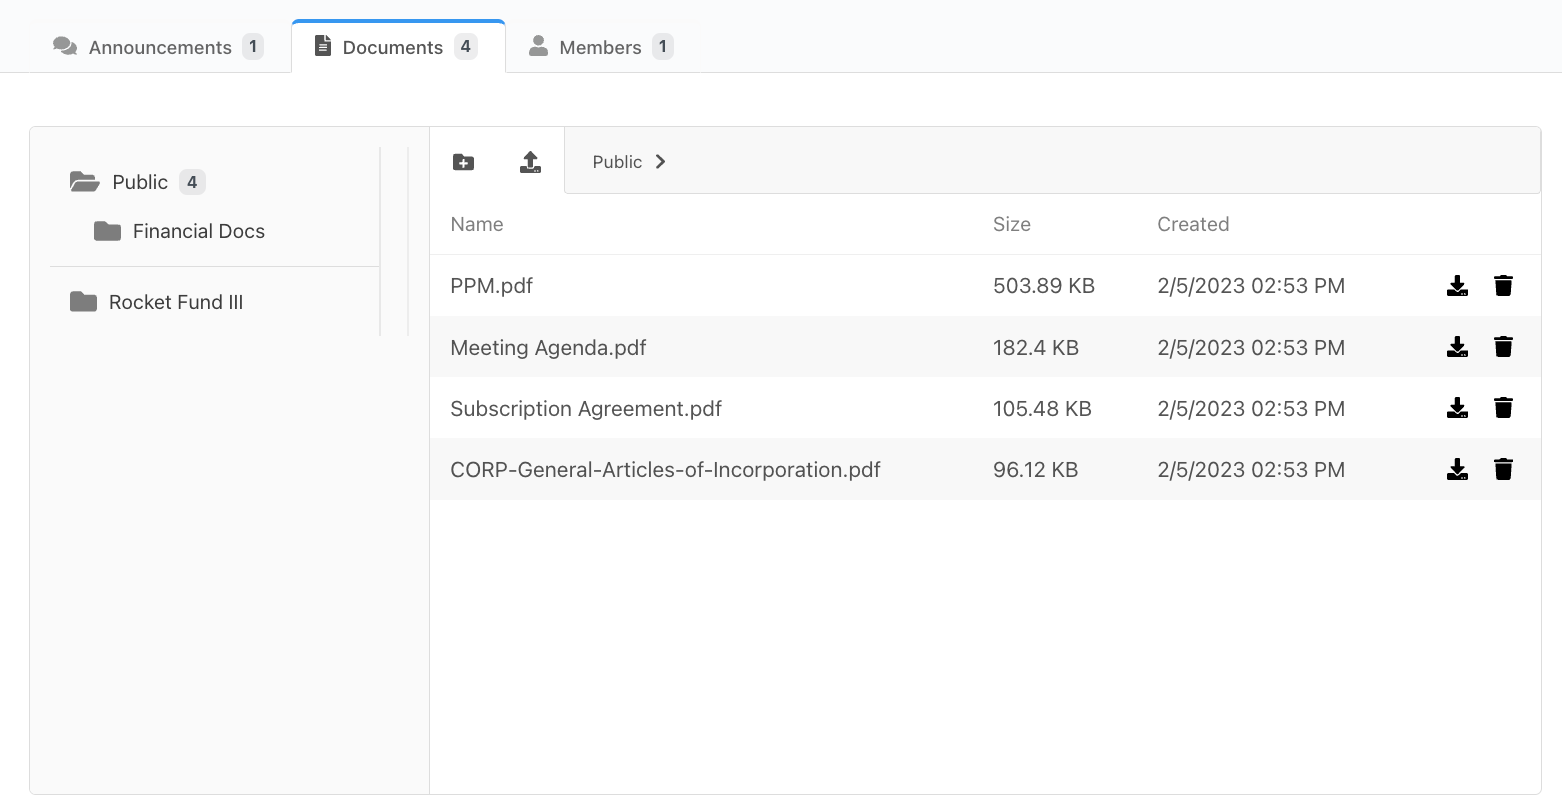
Task: Open CORP-General-Articles-of-Incorporation.pdf file name
Action: pyautogui.click(x=665, y=470)
